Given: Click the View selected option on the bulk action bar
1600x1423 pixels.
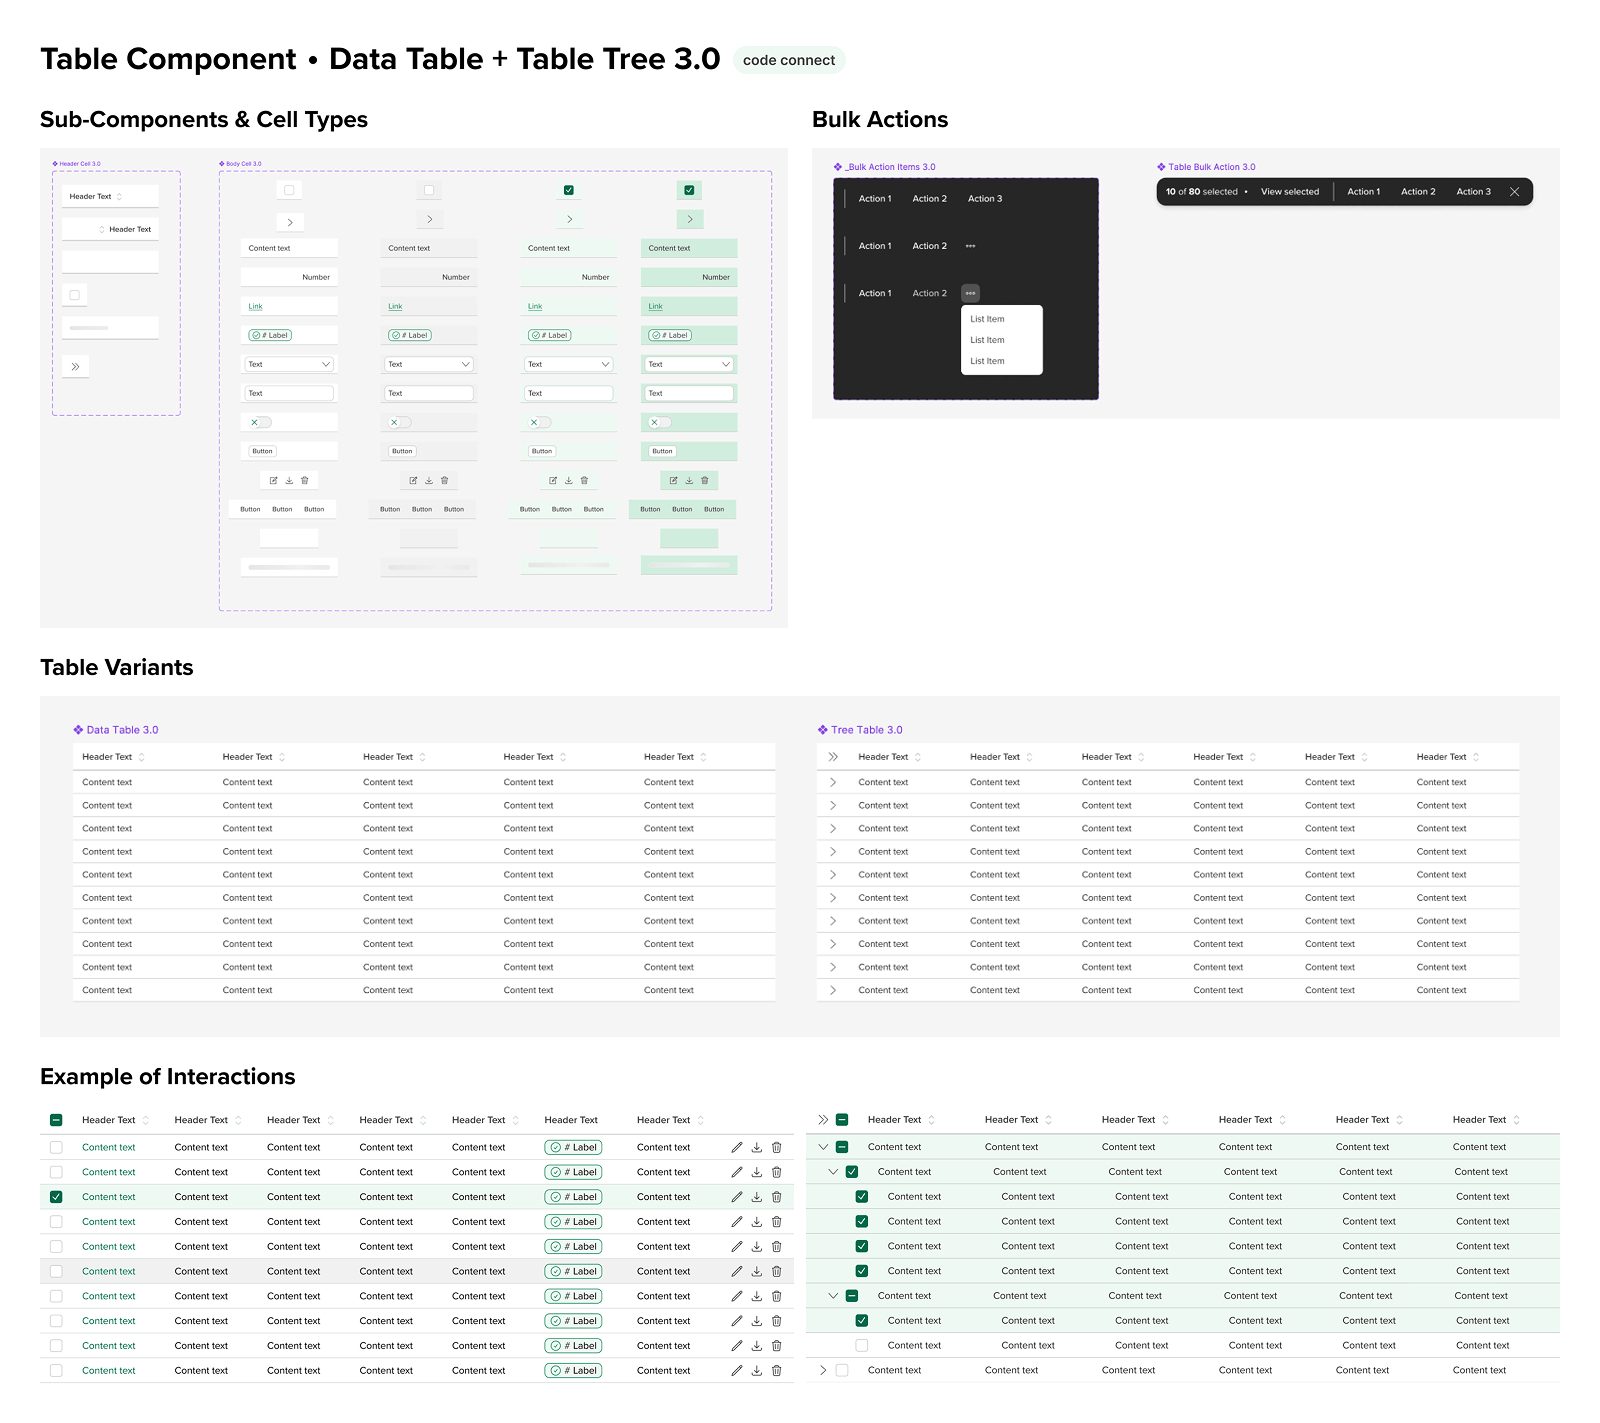Looking at the screenshot, I should tap(1290, 191).
